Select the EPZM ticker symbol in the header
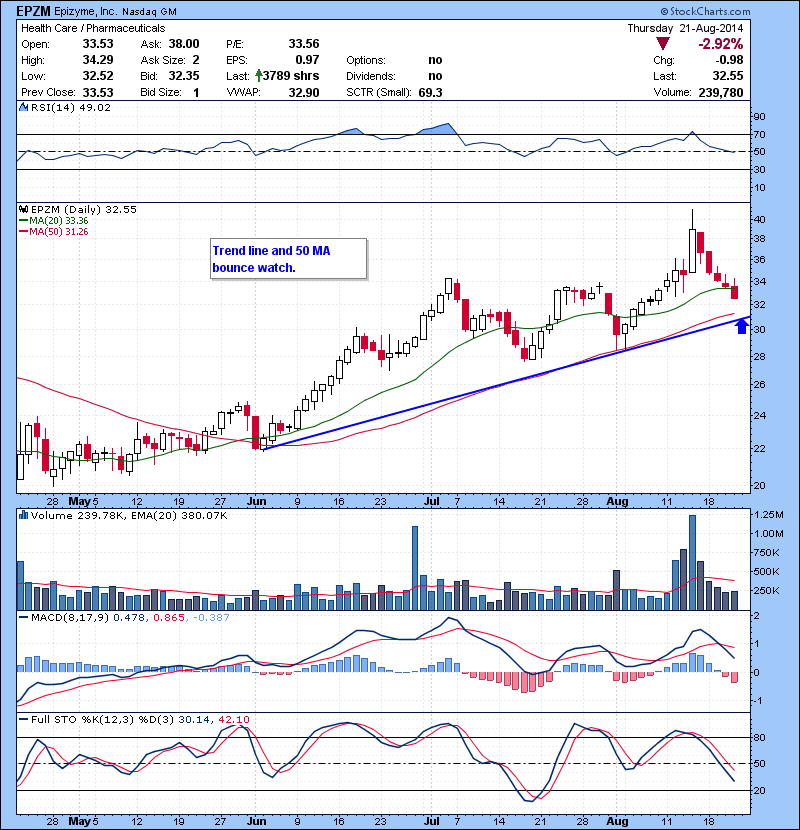 [33, 11]
